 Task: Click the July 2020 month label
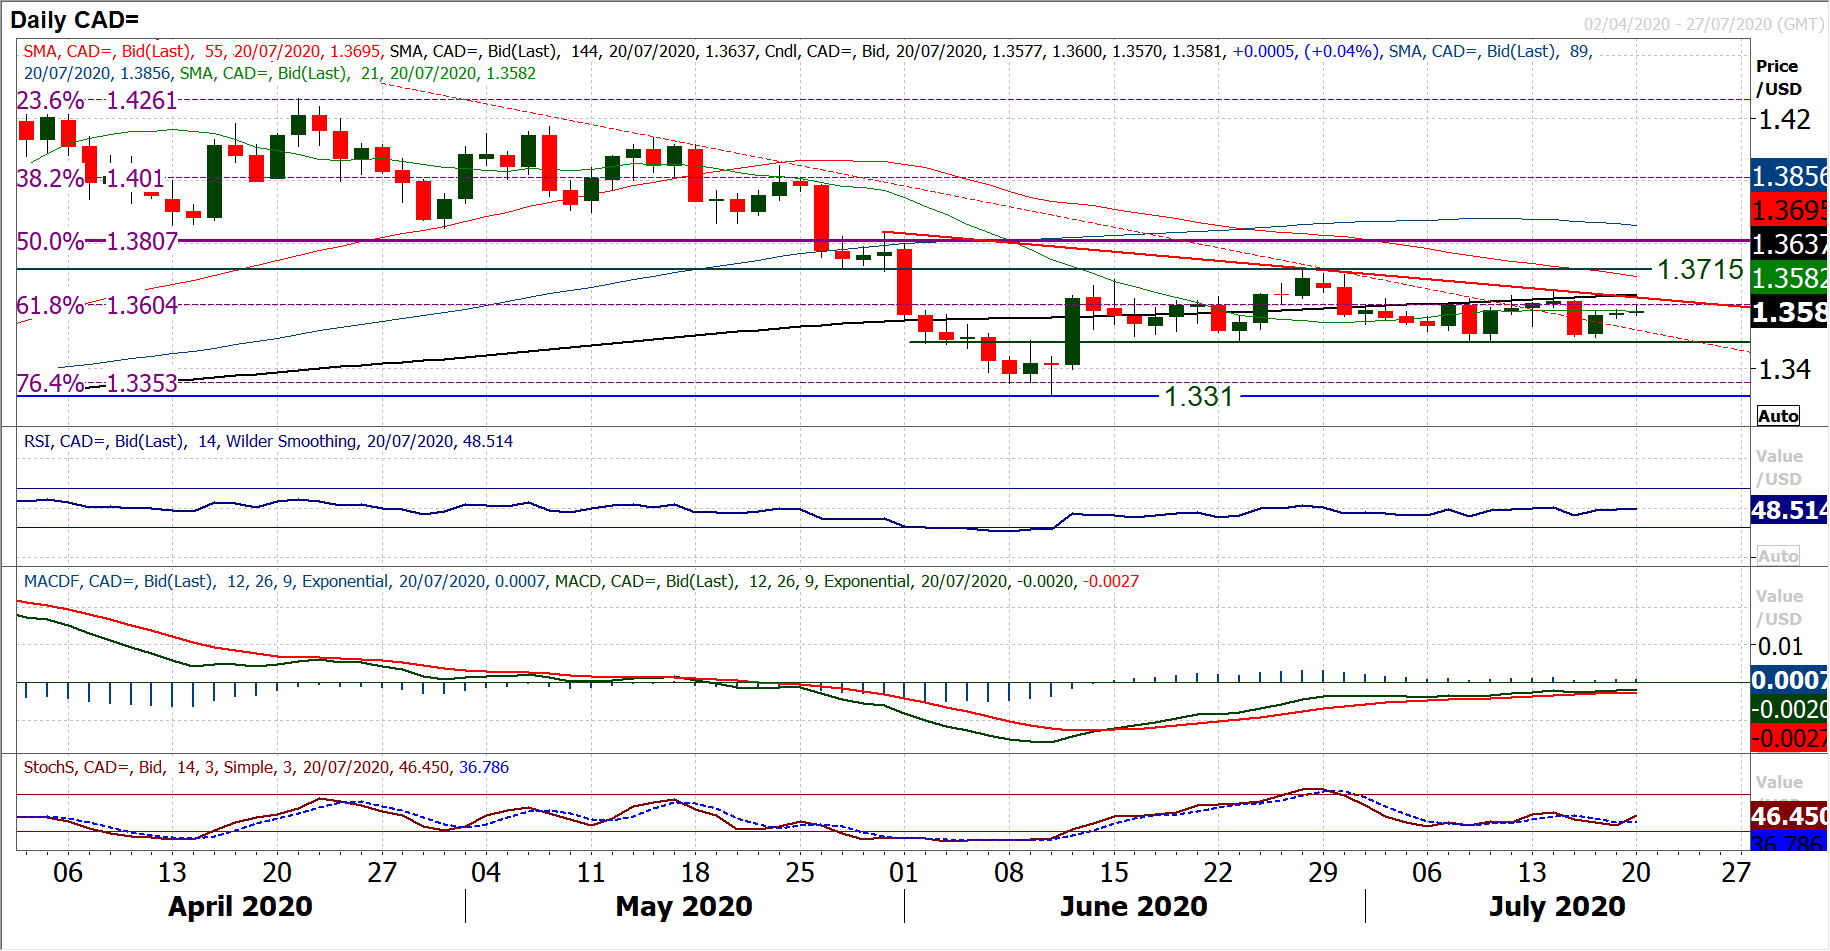(x=1557, y=906)
